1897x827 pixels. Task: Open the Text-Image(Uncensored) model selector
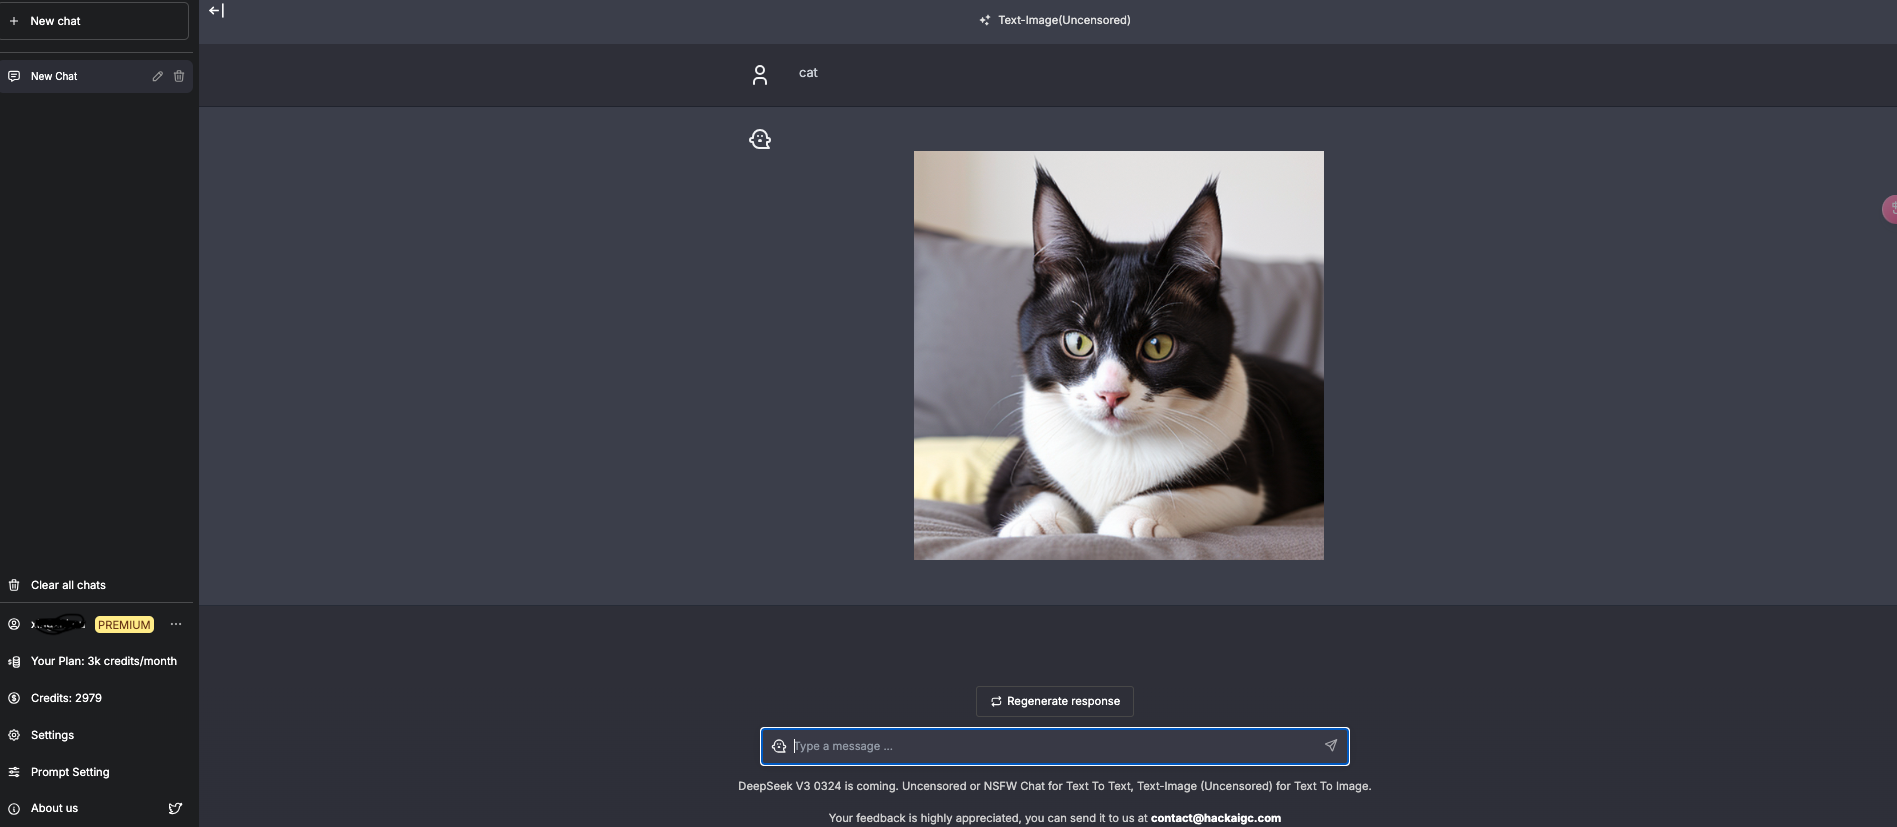click(1055, 20)
